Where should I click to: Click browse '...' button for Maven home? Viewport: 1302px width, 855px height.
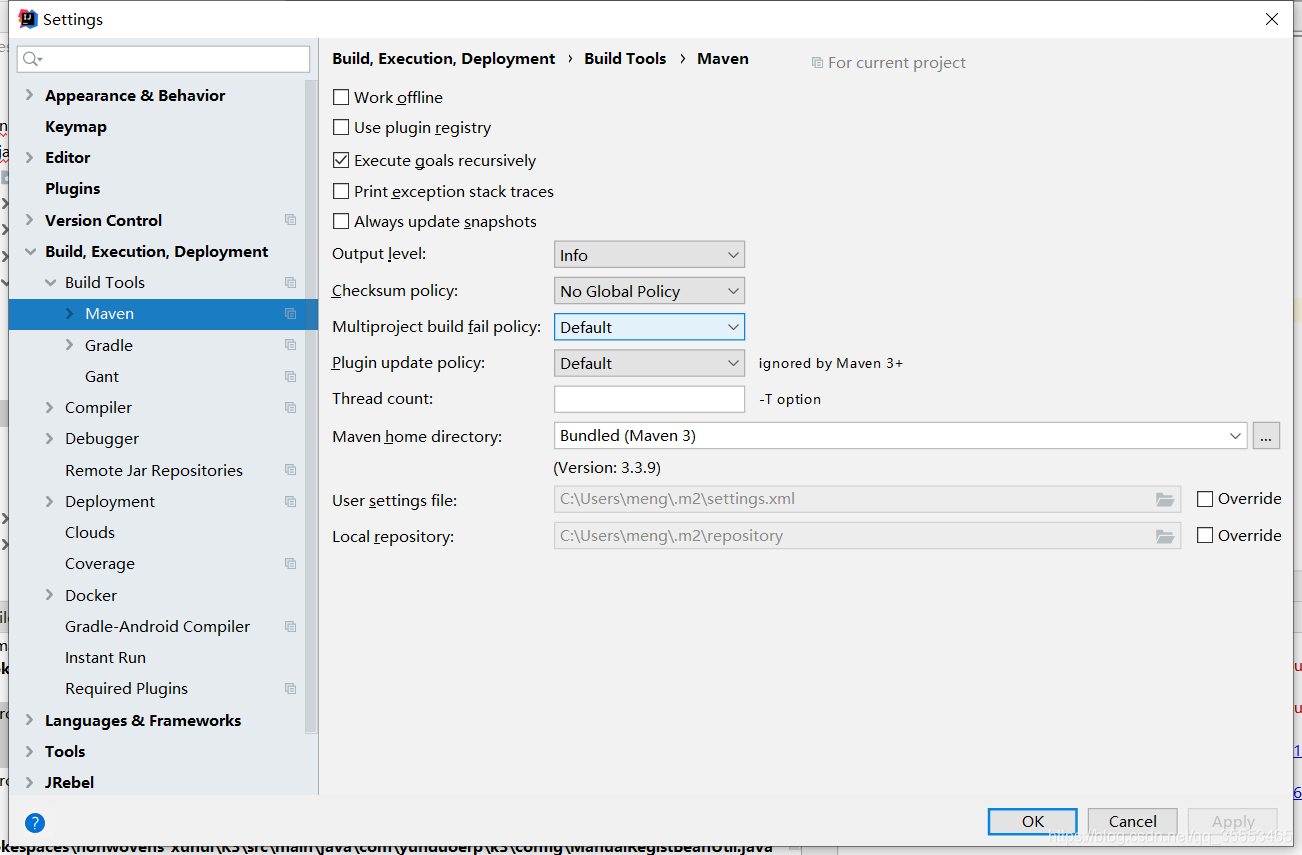[x=1266, y=436]
